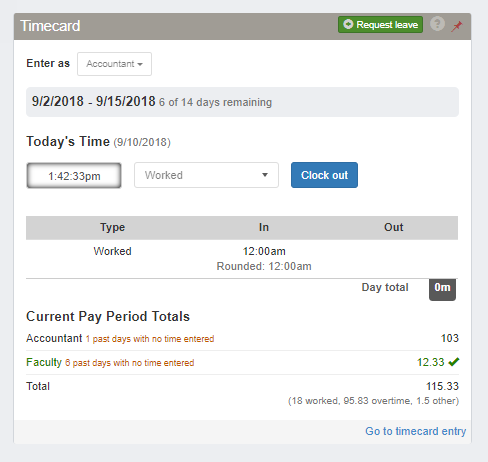Click the green checkmark beside 12.33

[454, 362]
